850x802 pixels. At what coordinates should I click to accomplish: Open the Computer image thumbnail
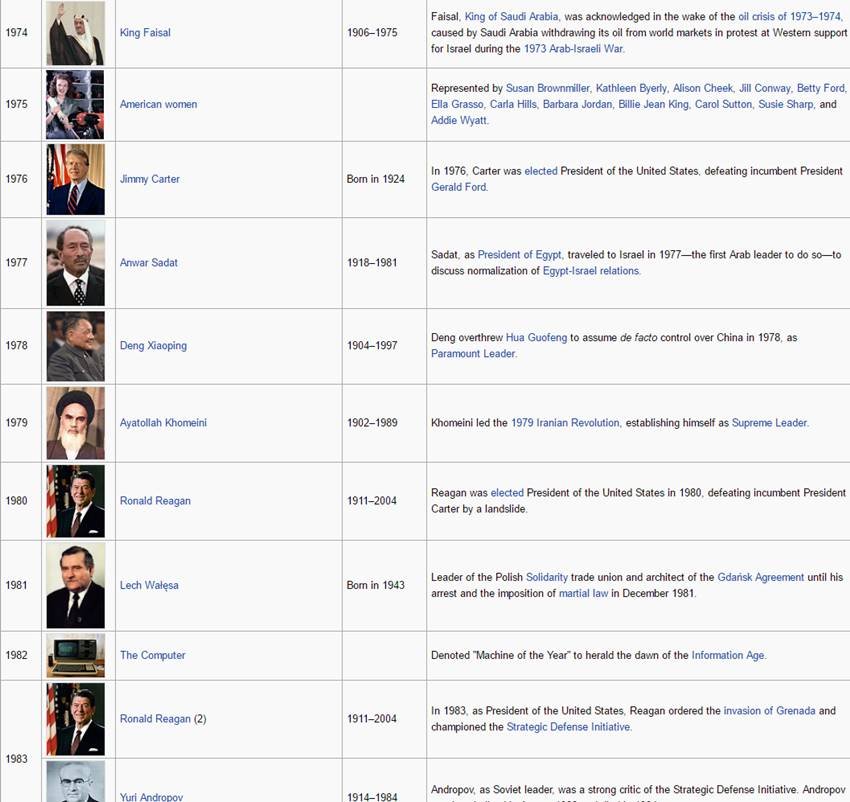coord(75,655)
